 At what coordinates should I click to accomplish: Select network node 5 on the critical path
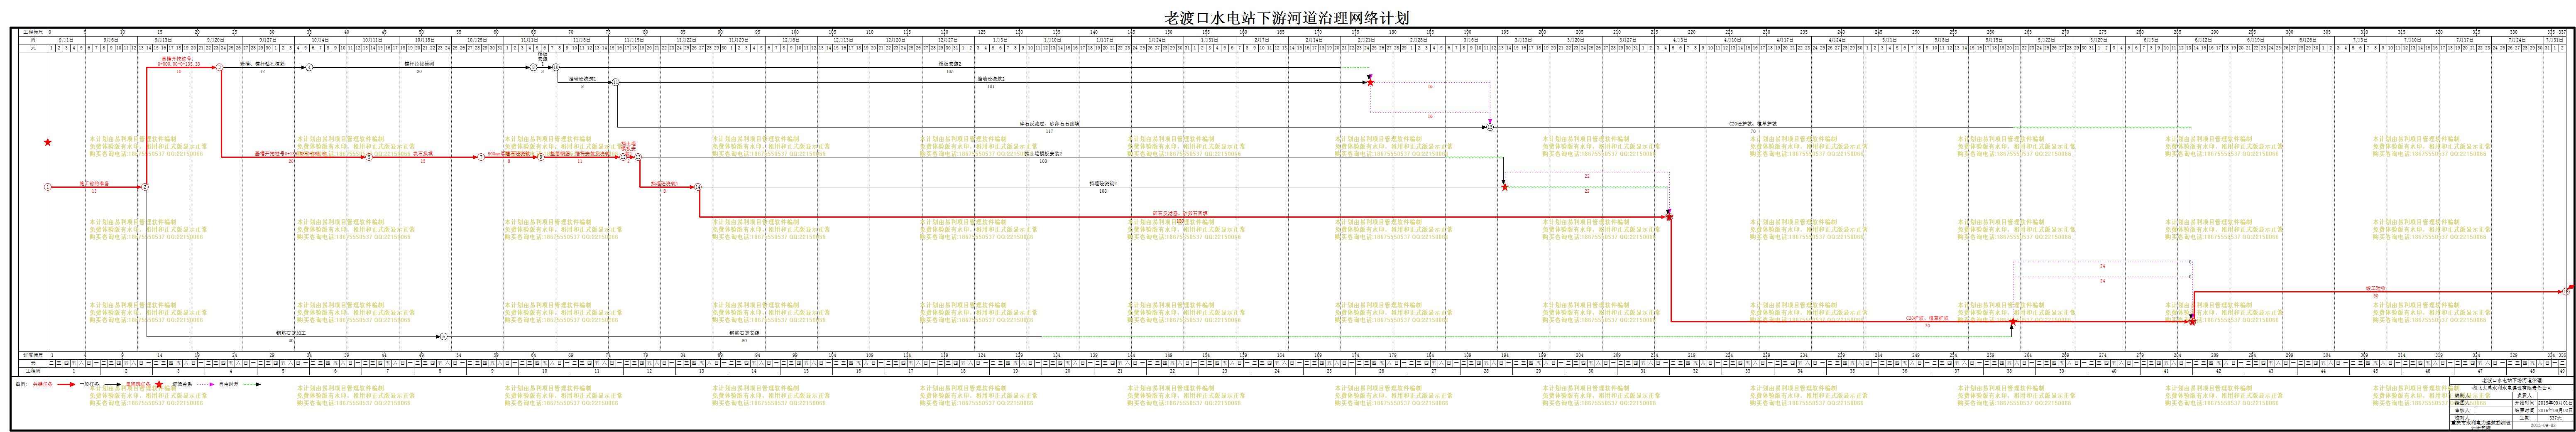click(369, 157)
